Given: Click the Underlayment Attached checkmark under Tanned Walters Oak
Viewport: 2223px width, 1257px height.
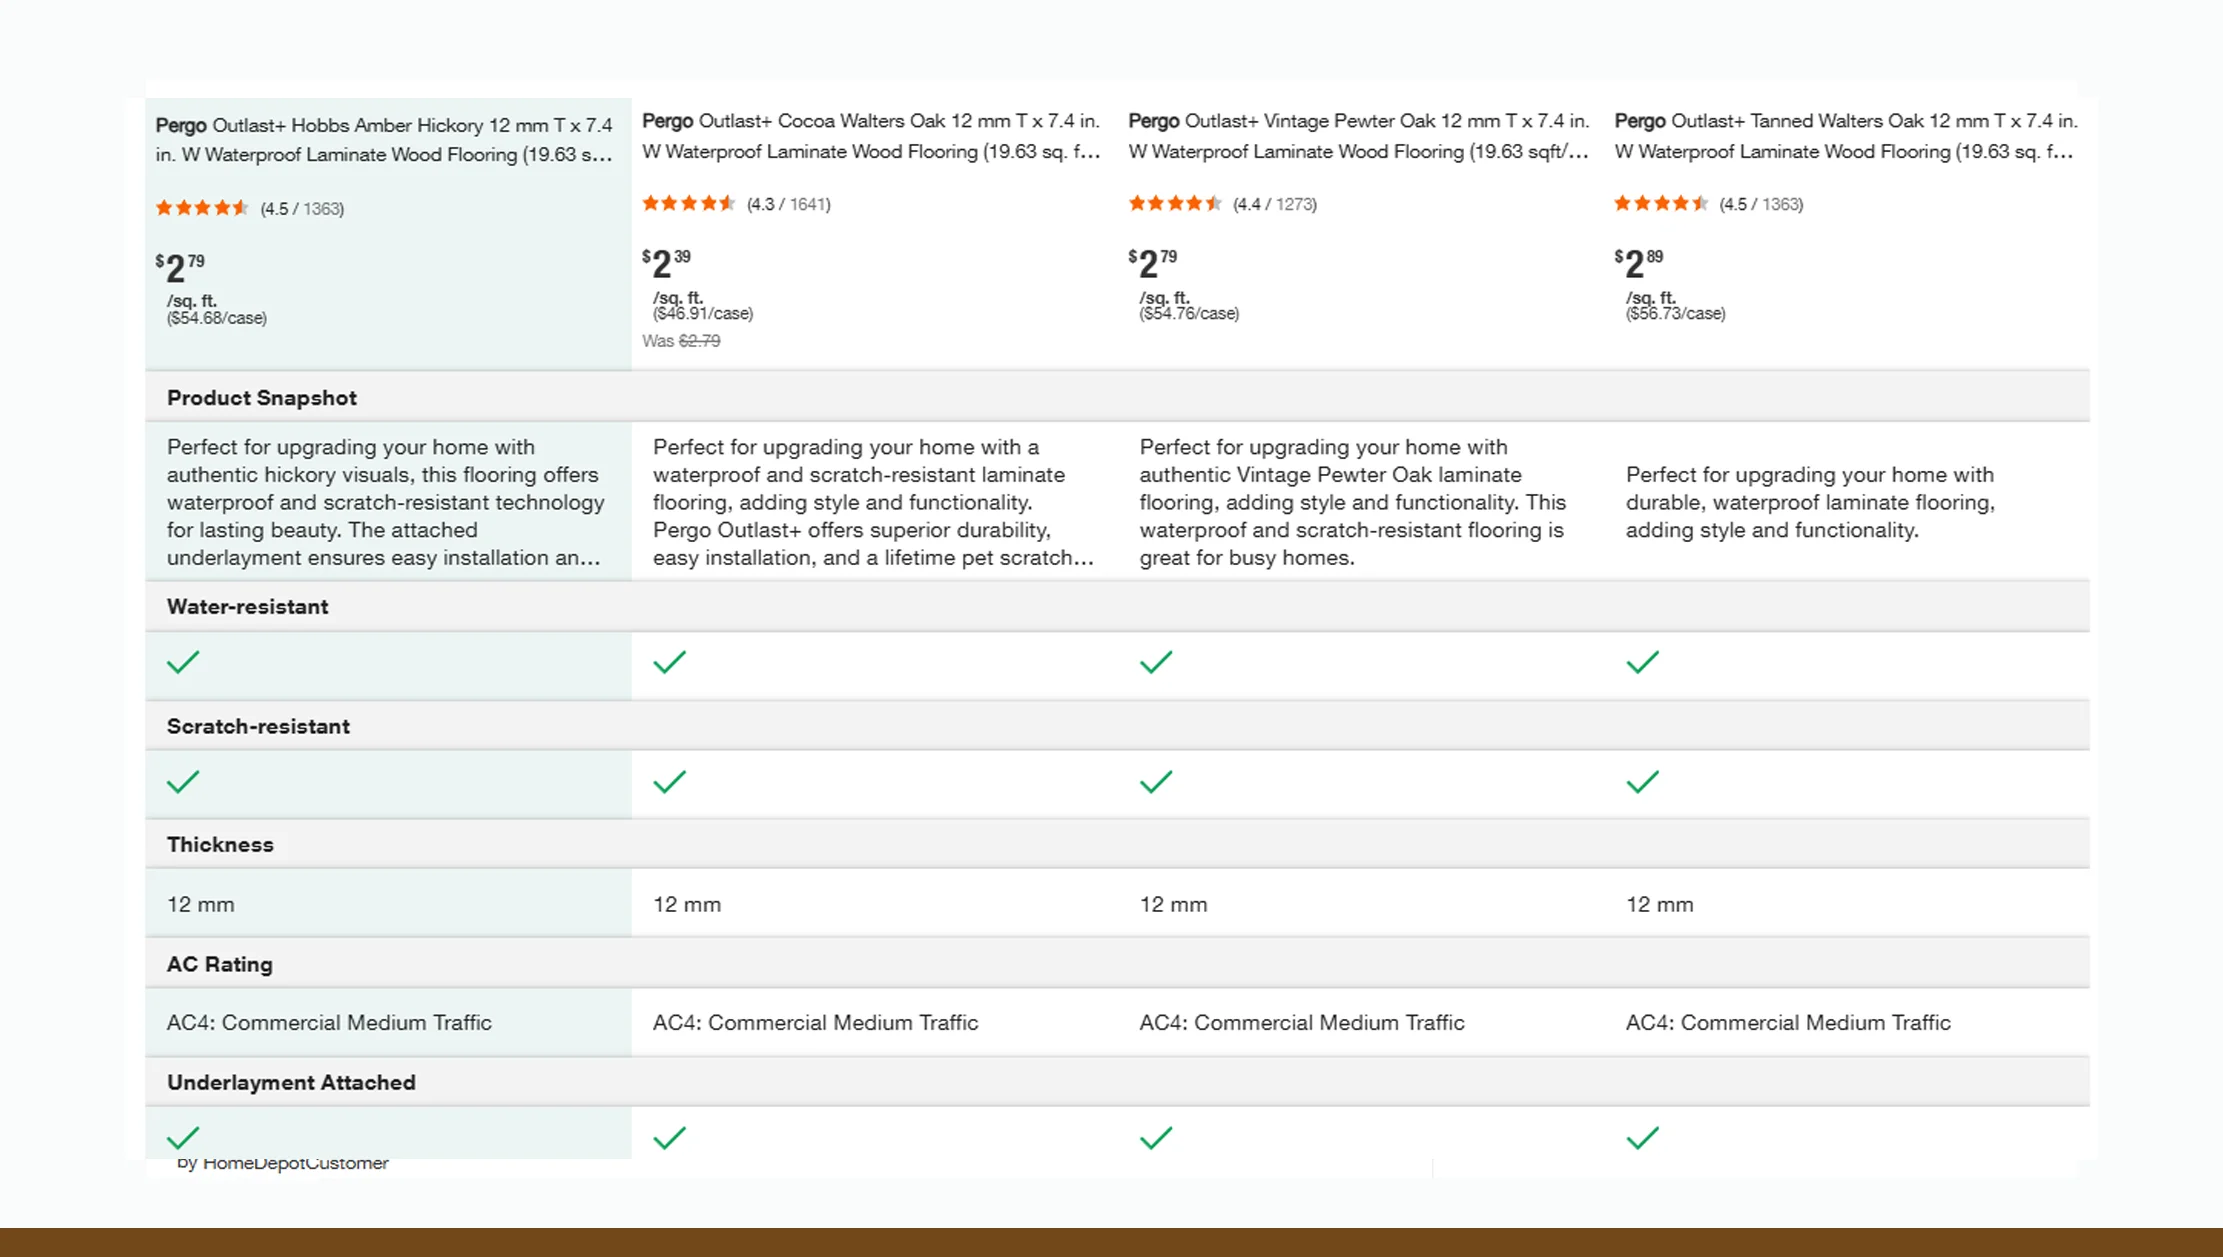Looking at the screenshot, I should (1641, 1137).
